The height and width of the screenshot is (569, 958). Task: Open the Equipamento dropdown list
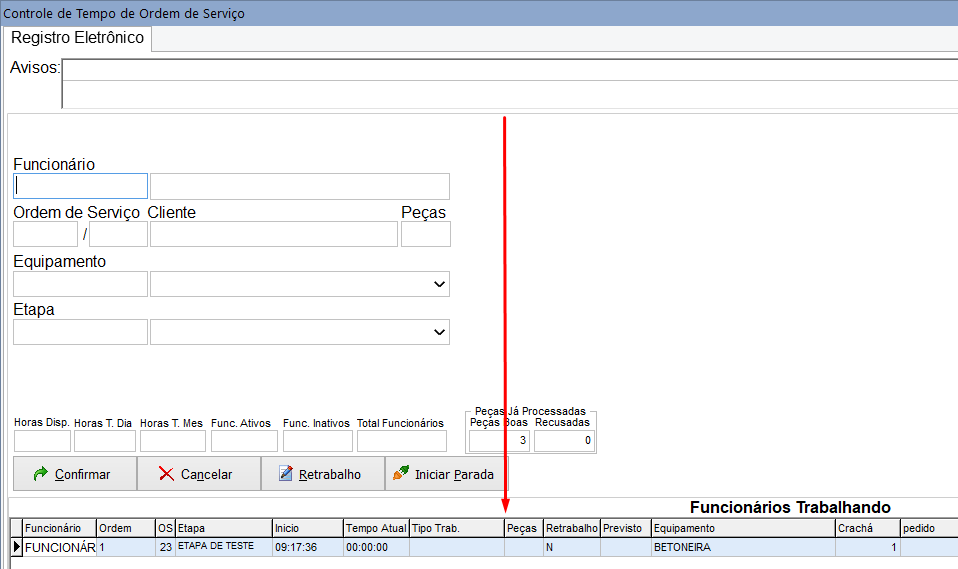pyautogui.click(x=439, y=284)
